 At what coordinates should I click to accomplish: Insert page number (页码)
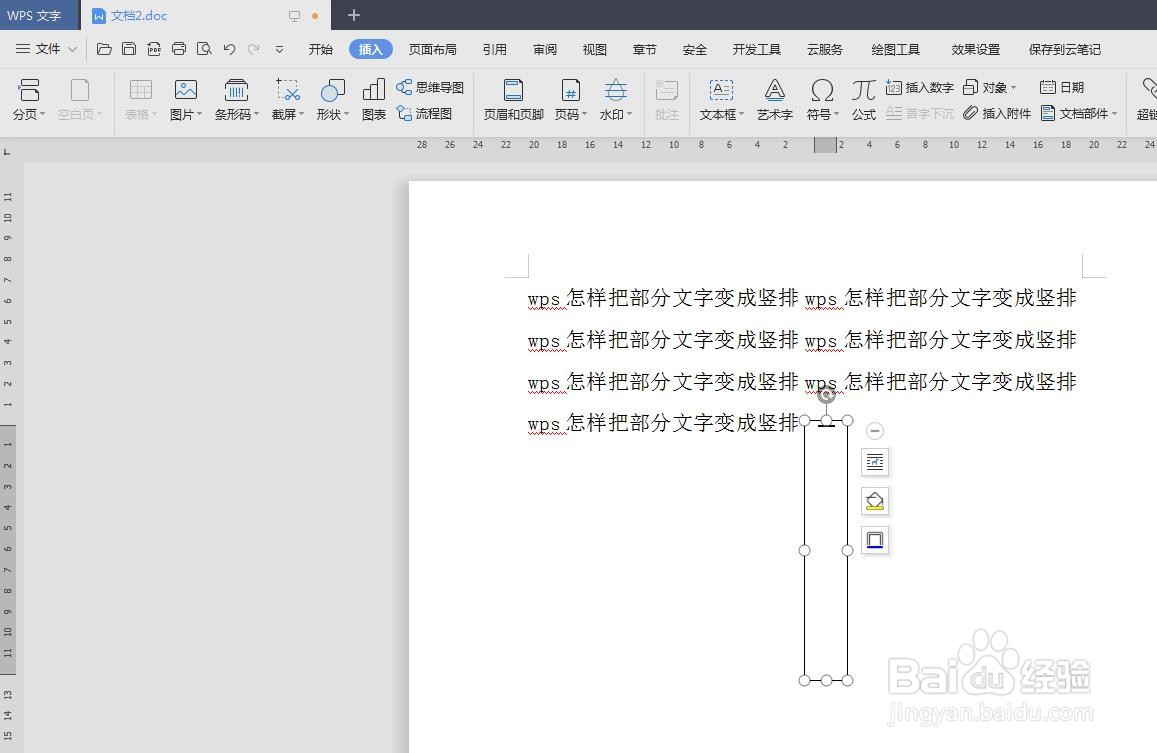click(x=570, y=100)
